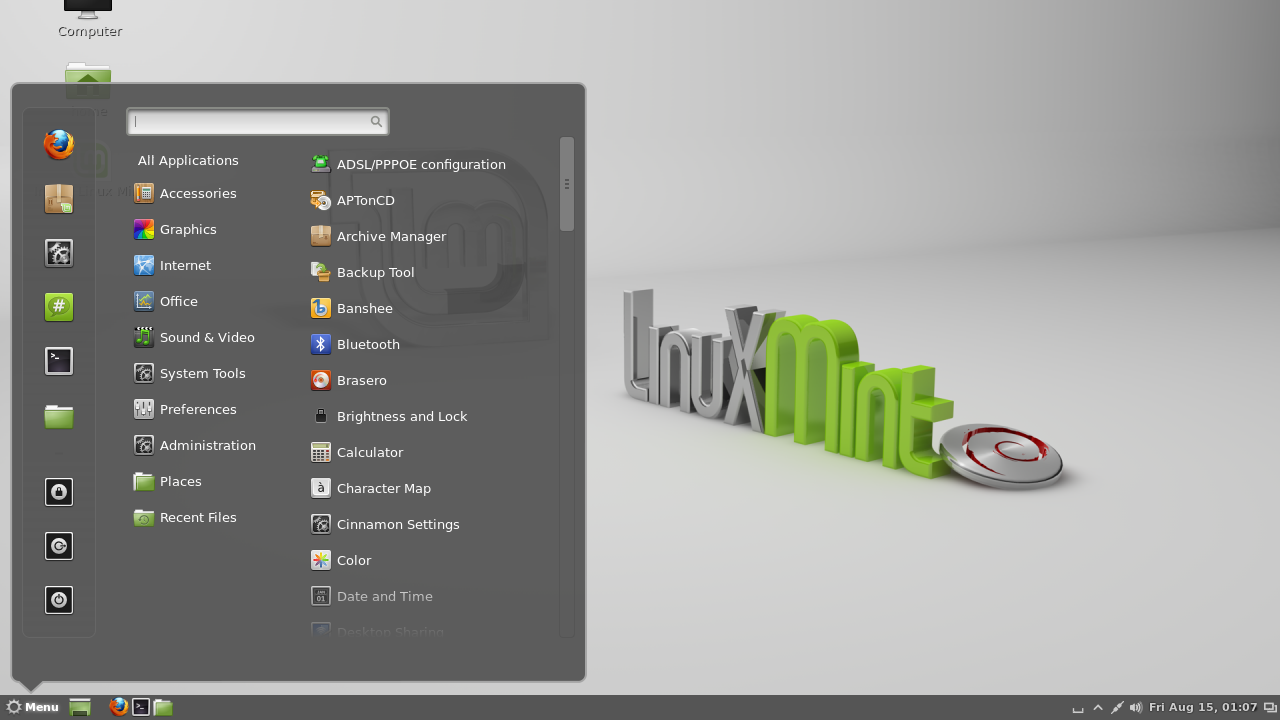Click the Archive Manager icon

tap(321, 236)
